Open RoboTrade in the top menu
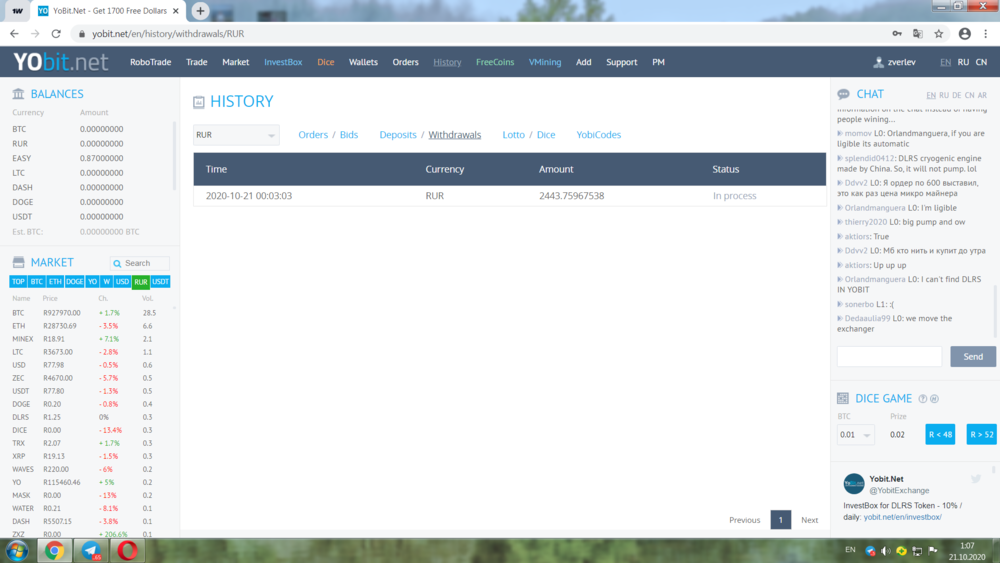Viewport: 1000px width, 563px height. click(151, 62)
